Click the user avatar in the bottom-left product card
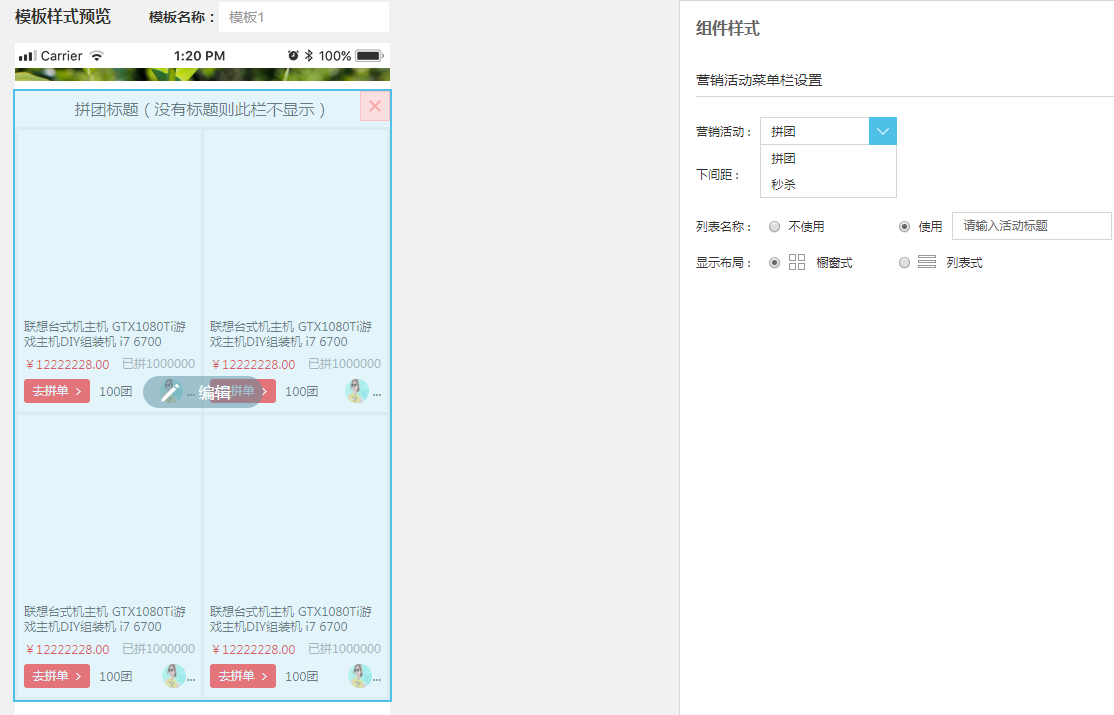Screen dimensions: 1114x715 coord(174,676)
